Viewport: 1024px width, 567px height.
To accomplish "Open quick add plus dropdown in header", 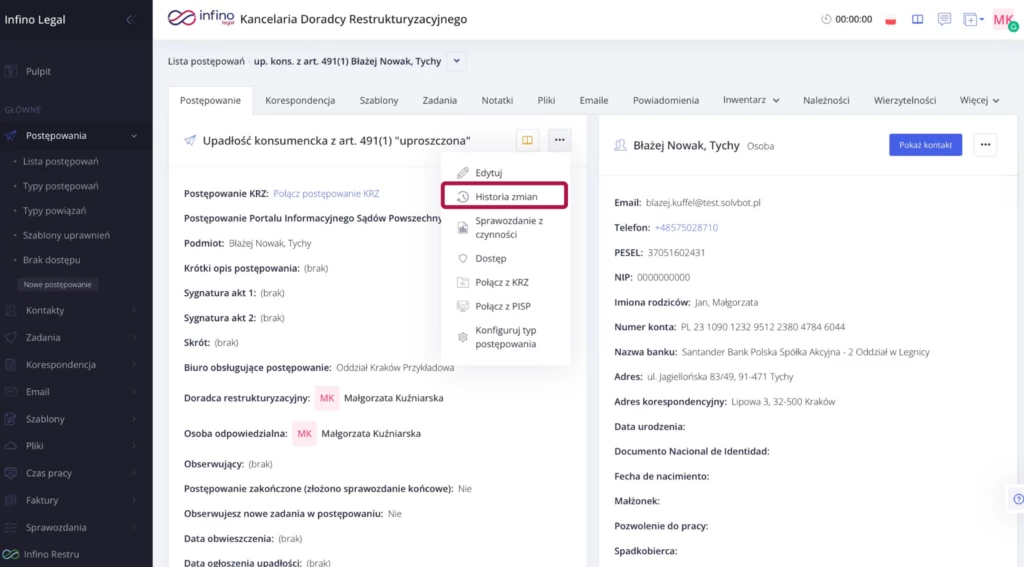I will click(973, 20).
